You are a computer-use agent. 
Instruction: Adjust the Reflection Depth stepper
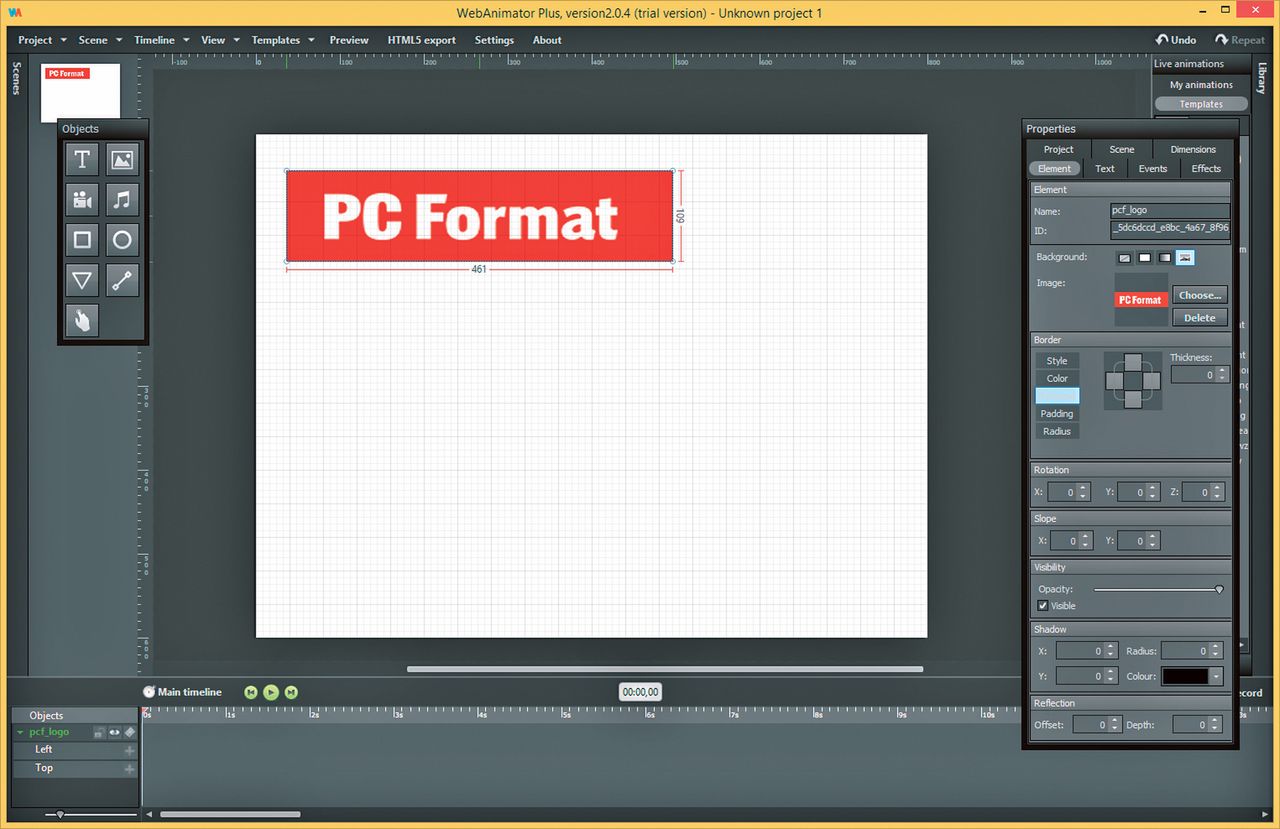coord(1216,725)
